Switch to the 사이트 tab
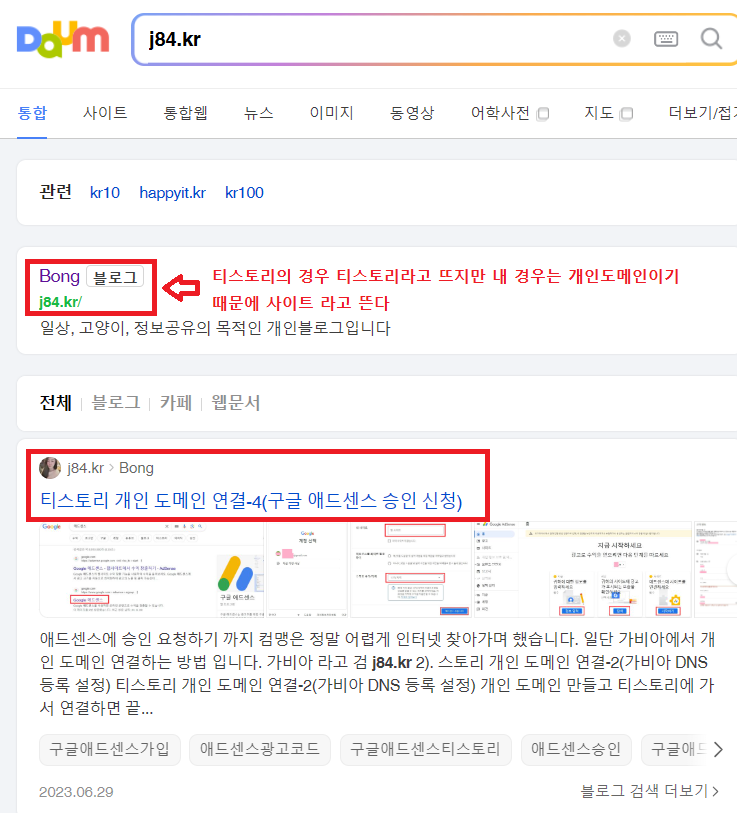 [105, 113]
